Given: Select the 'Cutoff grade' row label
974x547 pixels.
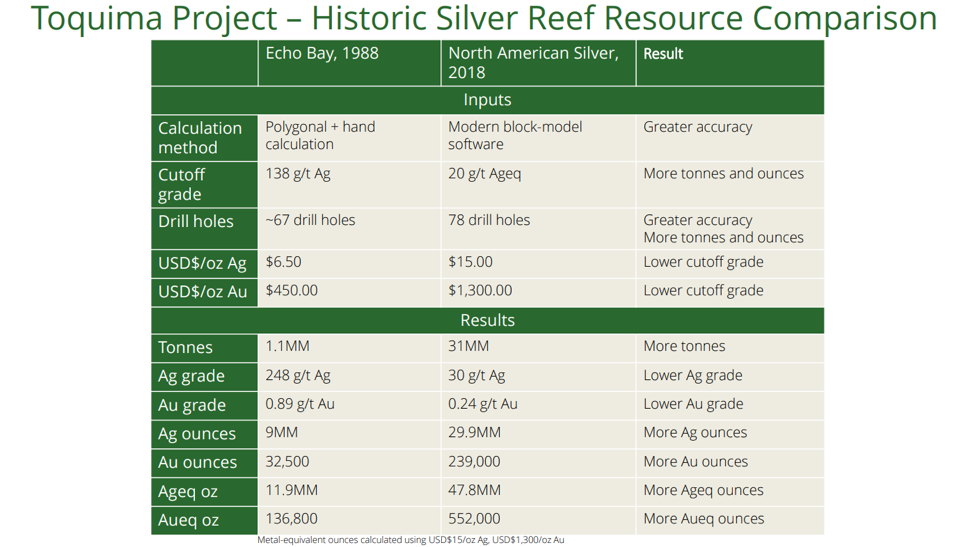Looking at the screenshot, I should [x=204, y=184].
